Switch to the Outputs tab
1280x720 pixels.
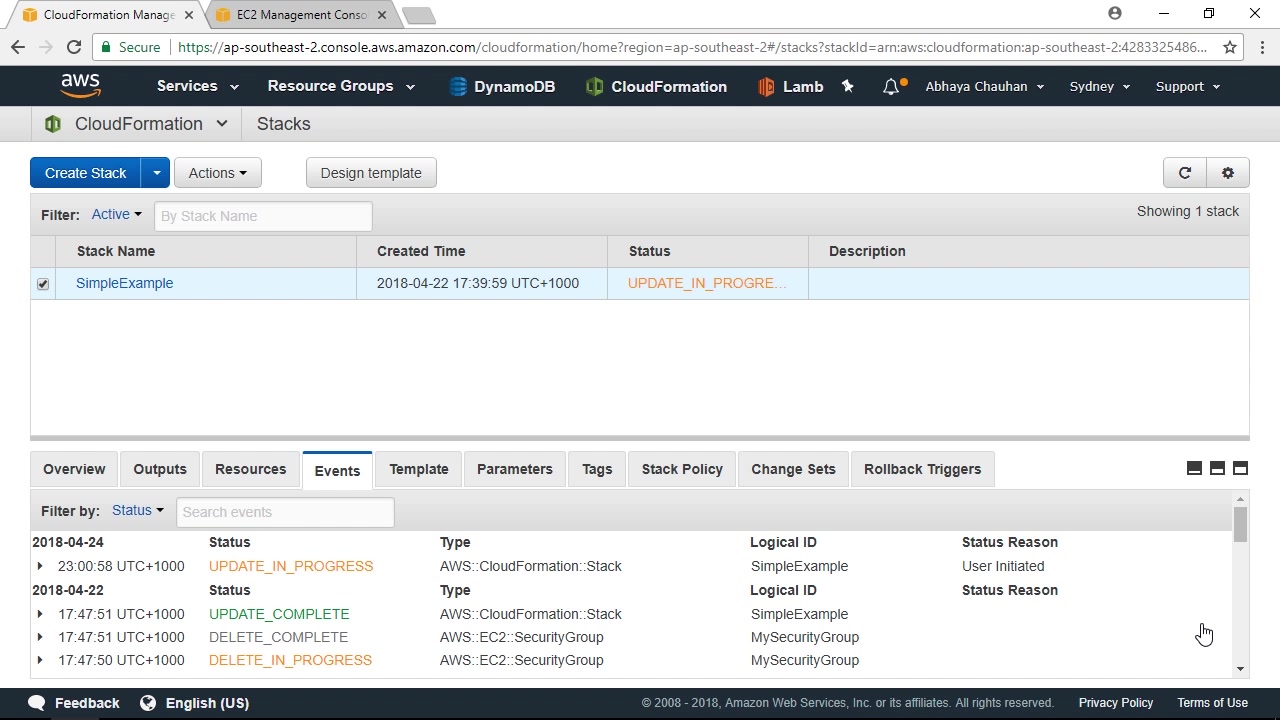(x=160, y=469)
